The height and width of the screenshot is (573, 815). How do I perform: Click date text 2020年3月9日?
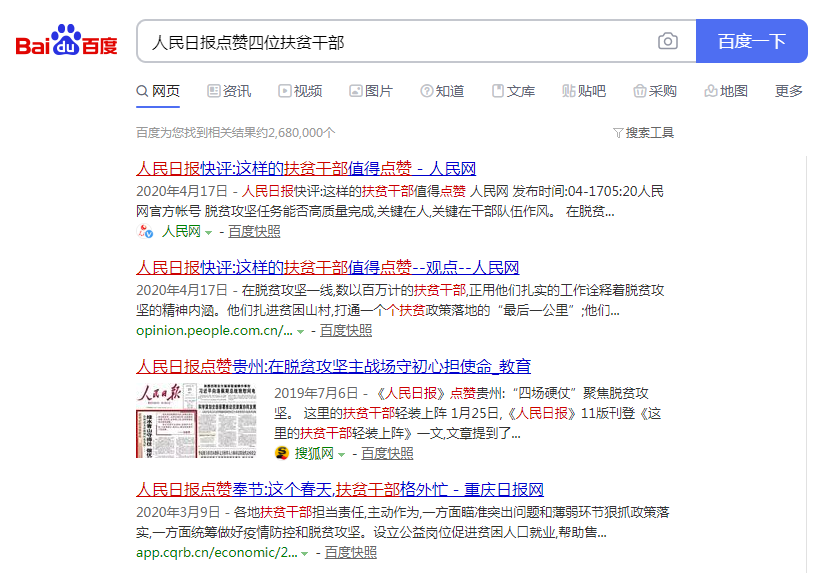click(x=178, y=512)
